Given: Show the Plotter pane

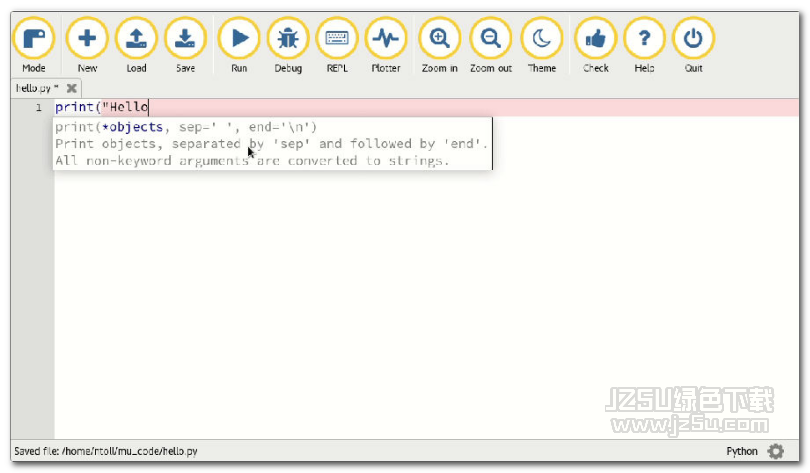Looking at the screenshot, I should coord(386,45).
